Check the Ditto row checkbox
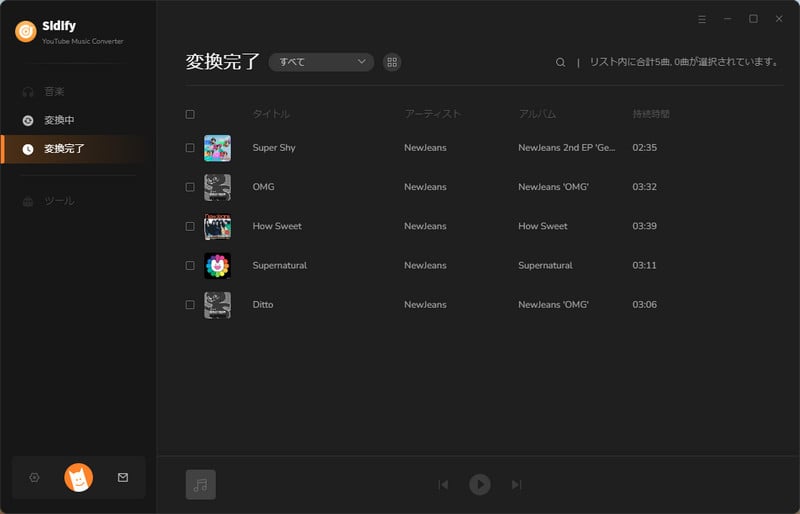 190,305
